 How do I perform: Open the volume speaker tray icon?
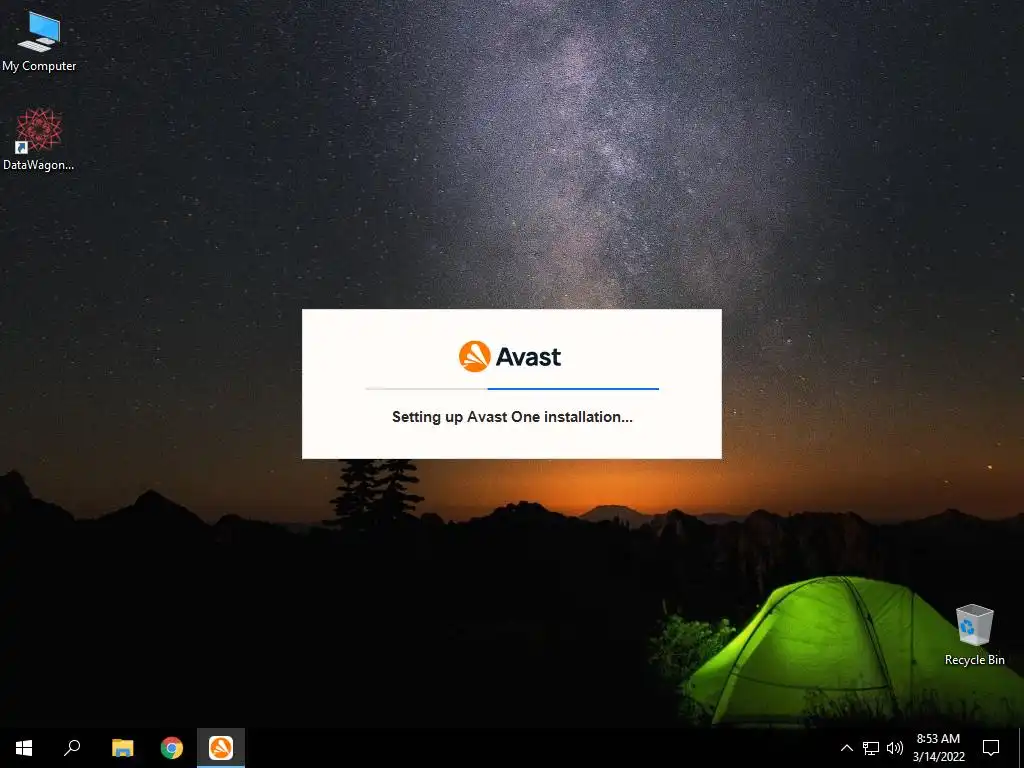point(895,748)
